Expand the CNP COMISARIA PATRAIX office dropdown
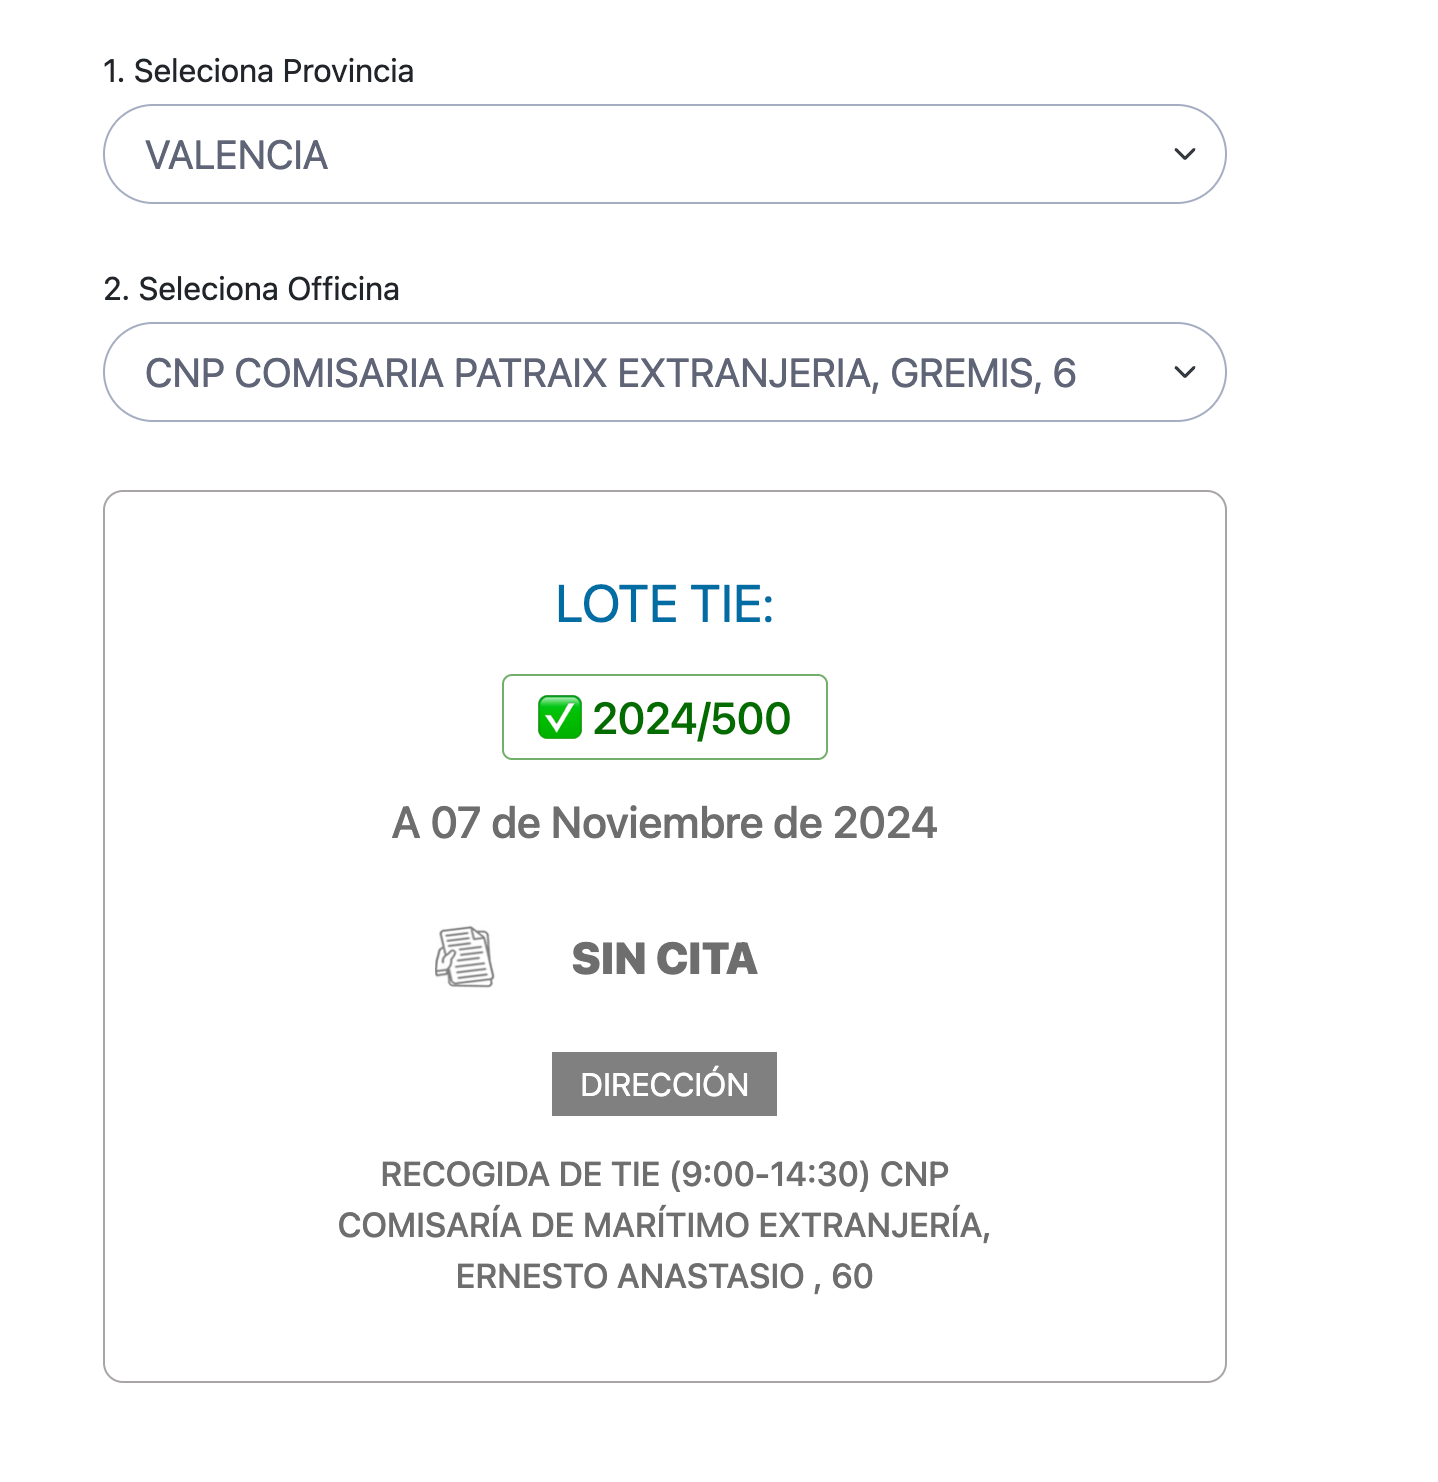This screenshot has height=1482, width=1438. [664, 372]
